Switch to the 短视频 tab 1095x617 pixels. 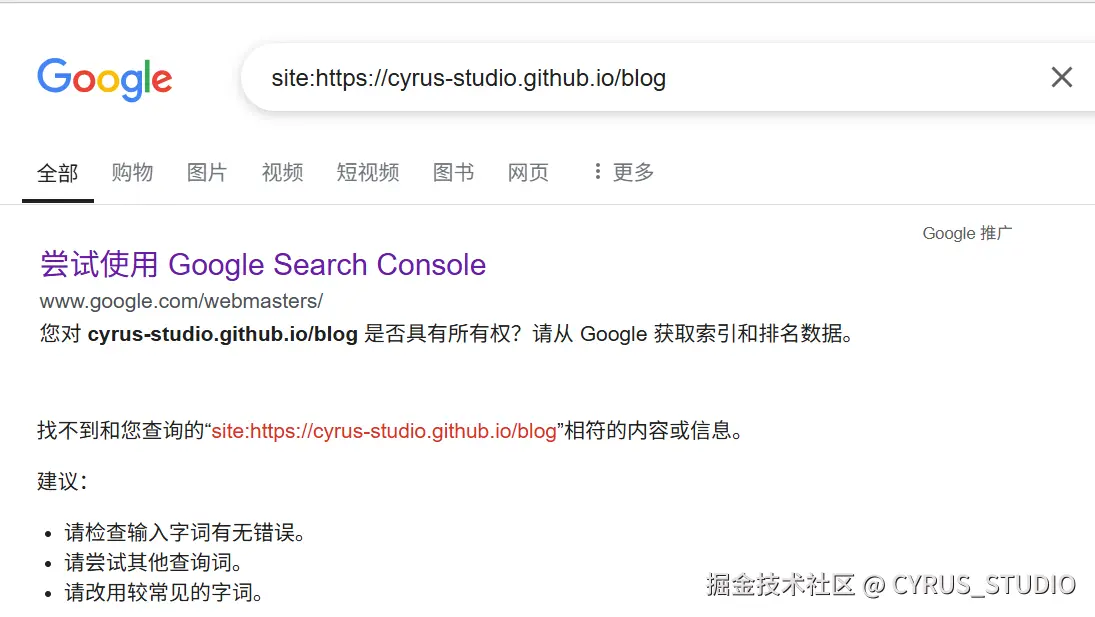coord(368,172)
